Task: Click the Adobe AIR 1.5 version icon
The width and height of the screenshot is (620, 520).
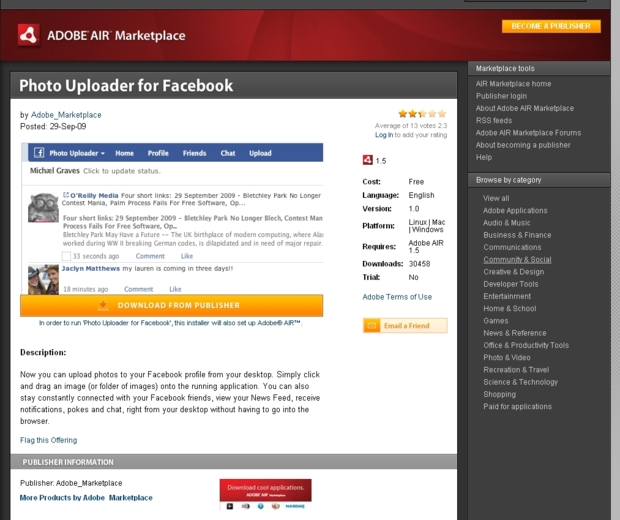Action: coord(367,160)
